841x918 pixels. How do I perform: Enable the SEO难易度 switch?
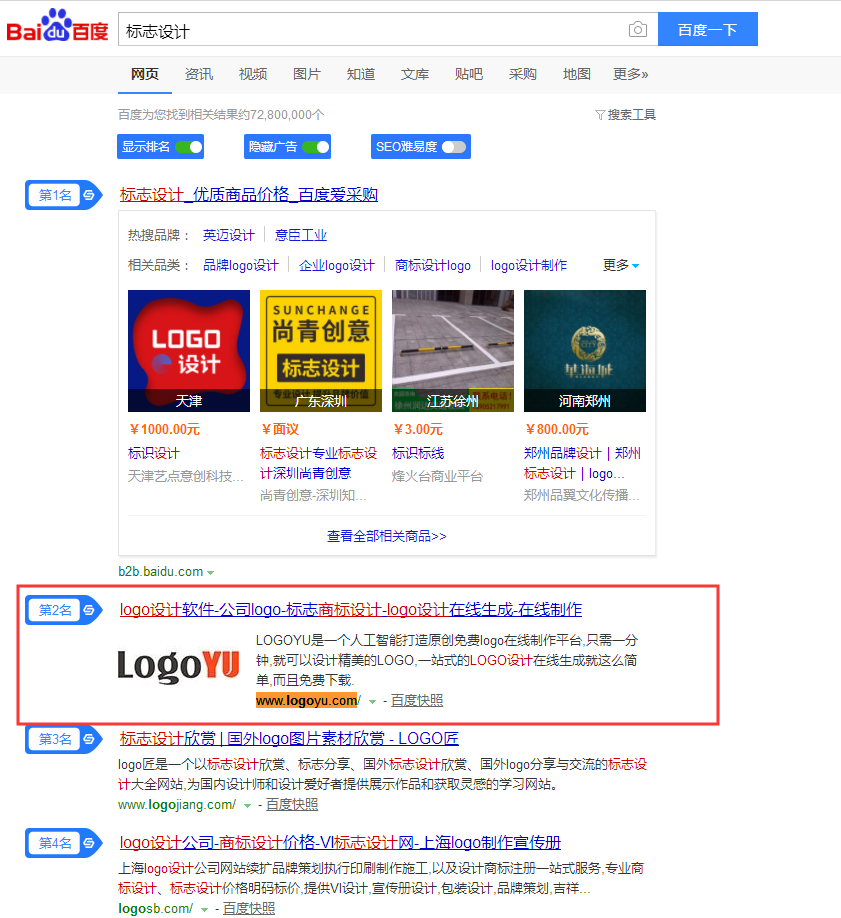click(454, 146)
